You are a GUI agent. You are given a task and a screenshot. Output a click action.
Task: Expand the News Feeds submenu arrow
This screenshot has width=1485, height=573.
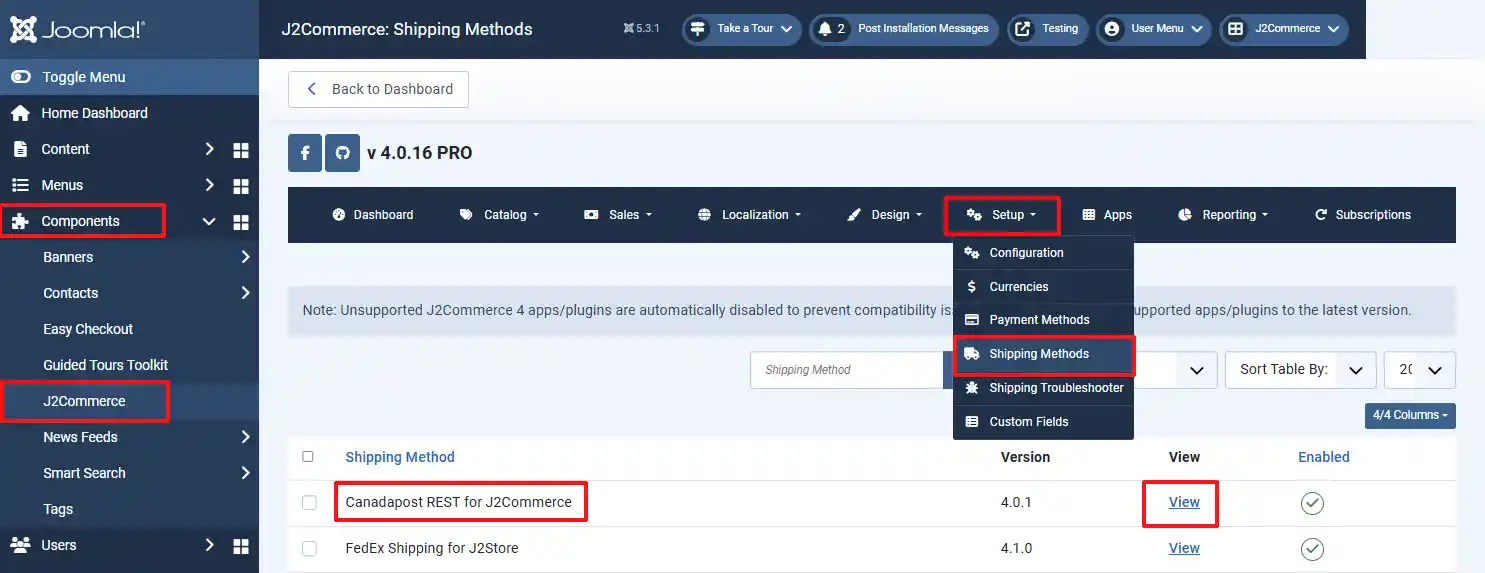tap(245, 437)
